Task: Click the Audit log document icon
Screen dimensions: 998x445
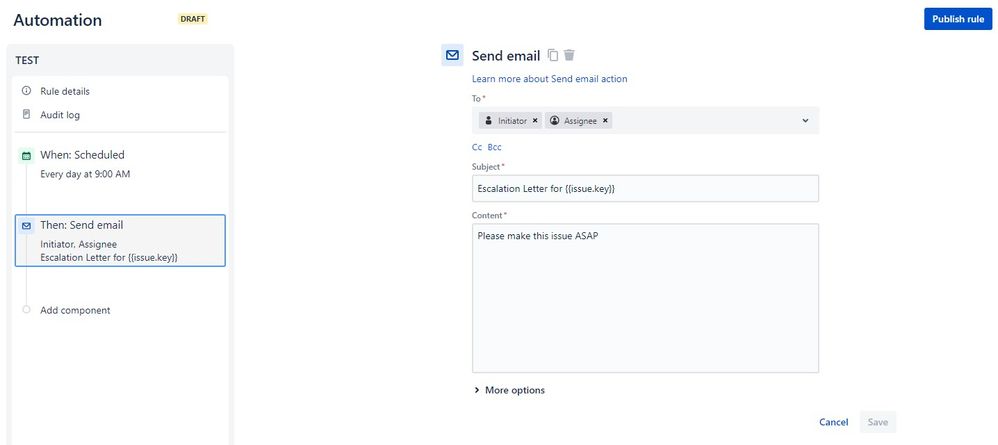Action: [26, 115]
